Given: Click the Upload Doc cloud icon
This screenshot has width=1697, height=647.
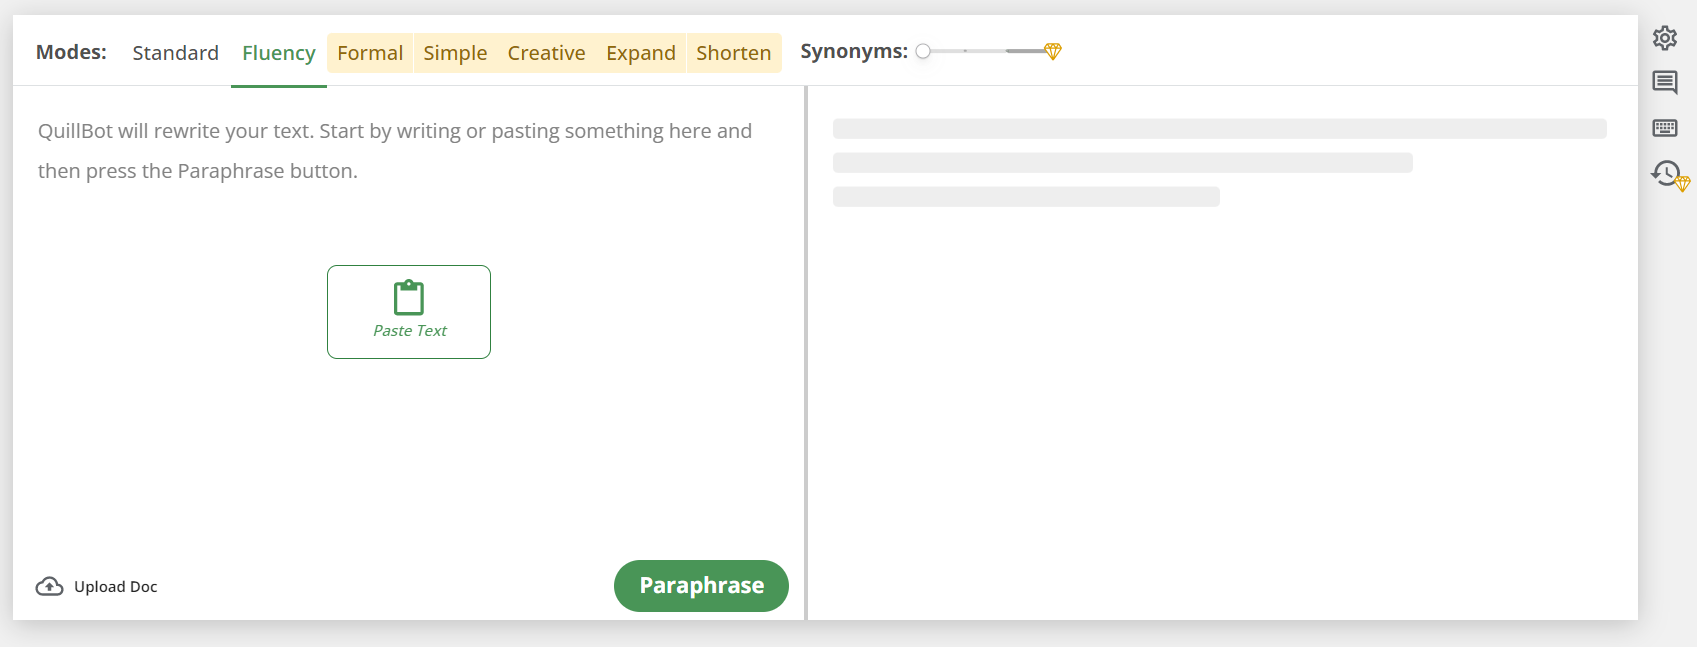Looking at the screenshot, I should point(49,586).
